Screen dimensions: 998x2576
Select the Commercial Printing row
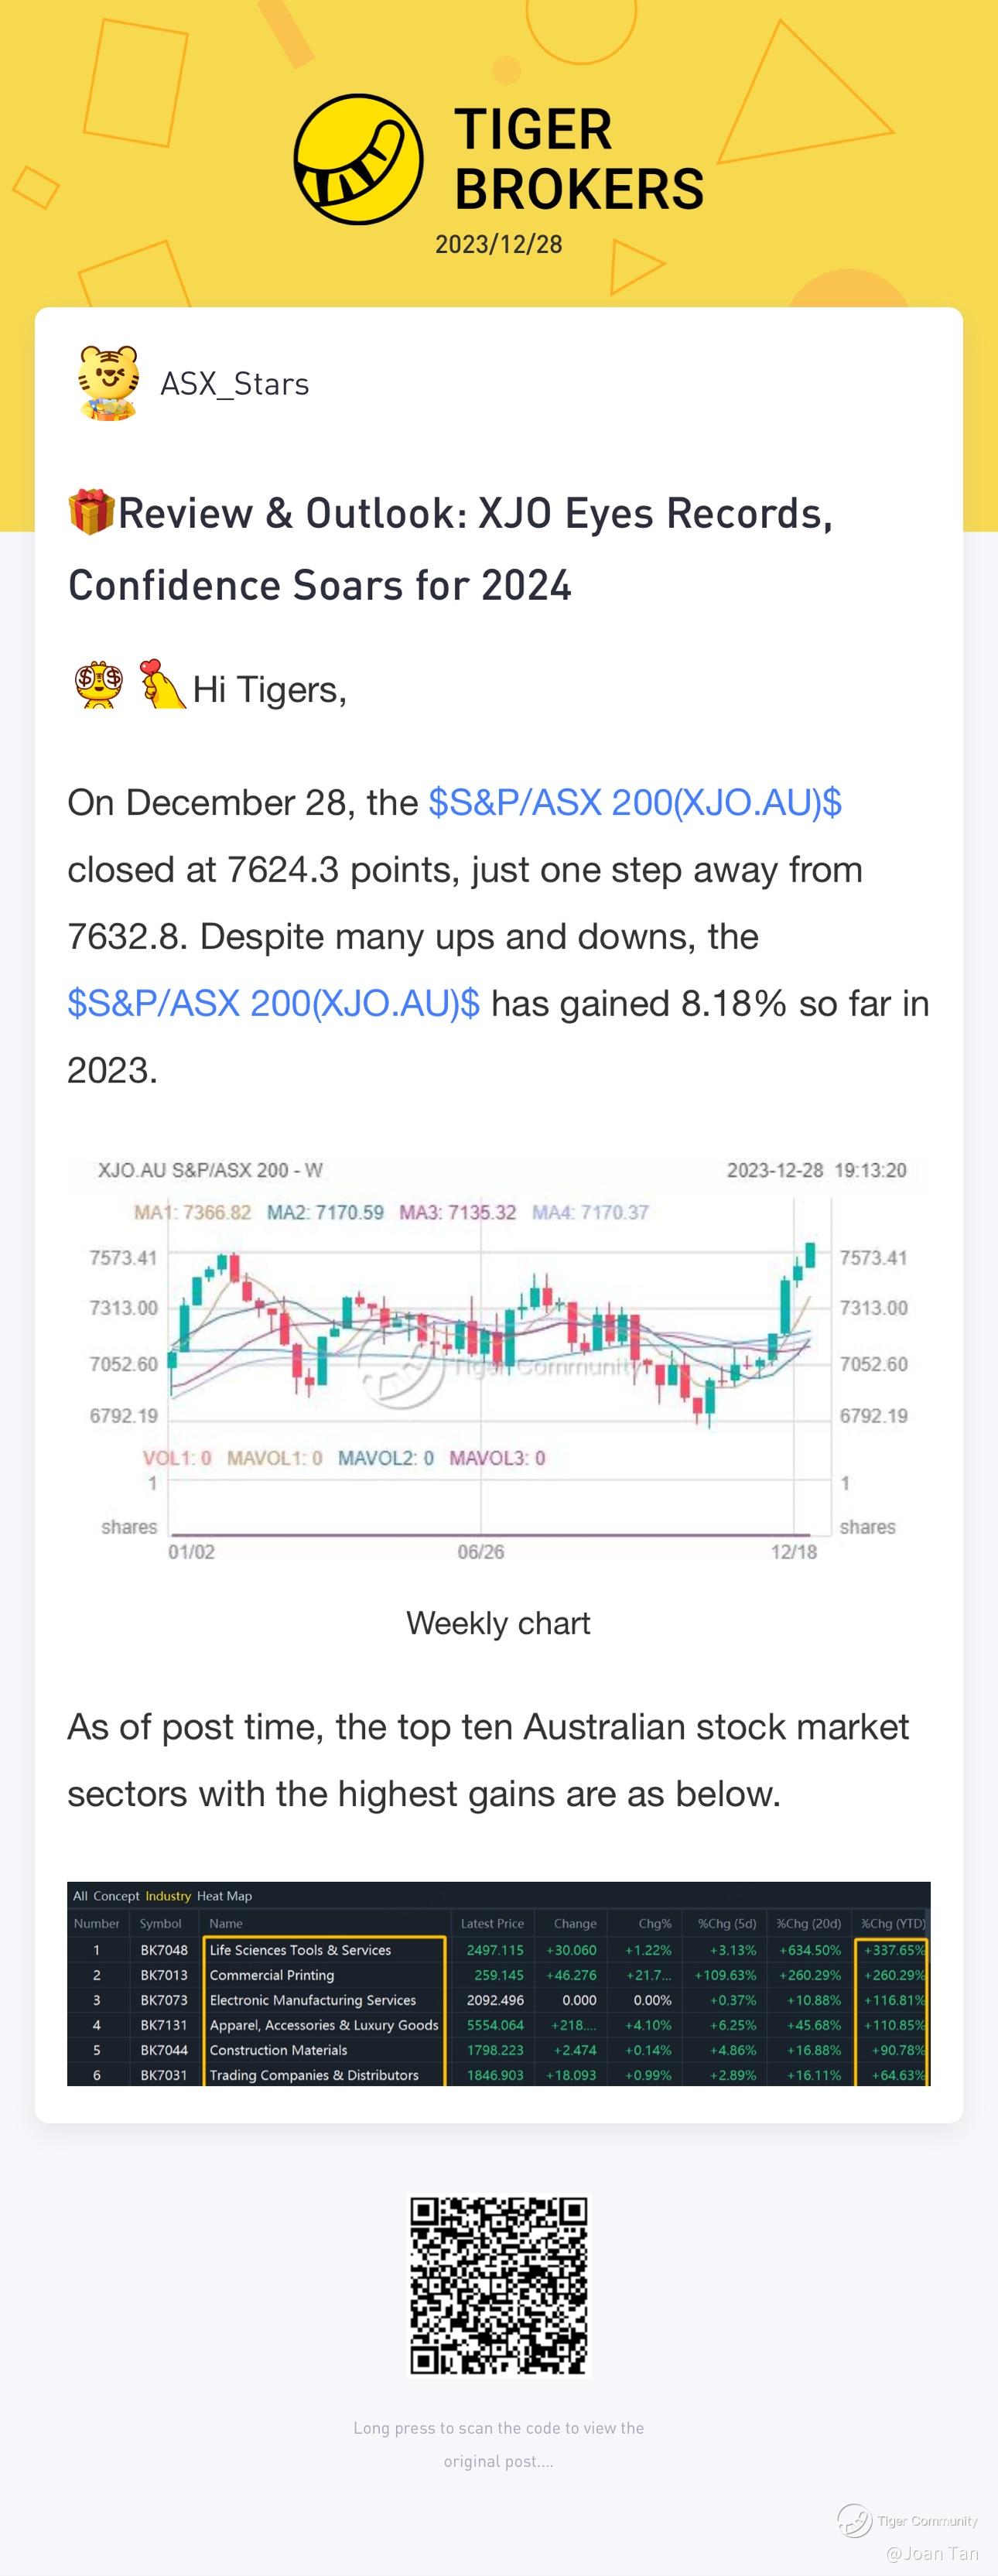point(272,1975)
